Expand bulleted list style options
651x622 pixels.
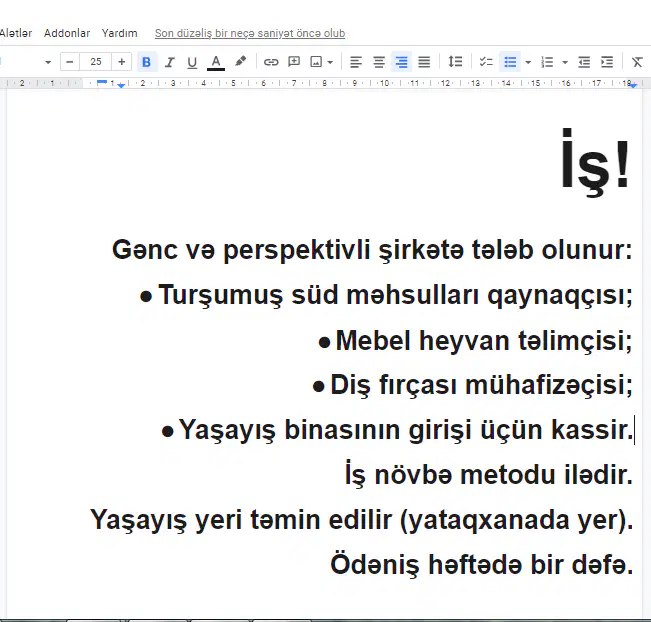point(528,62)
